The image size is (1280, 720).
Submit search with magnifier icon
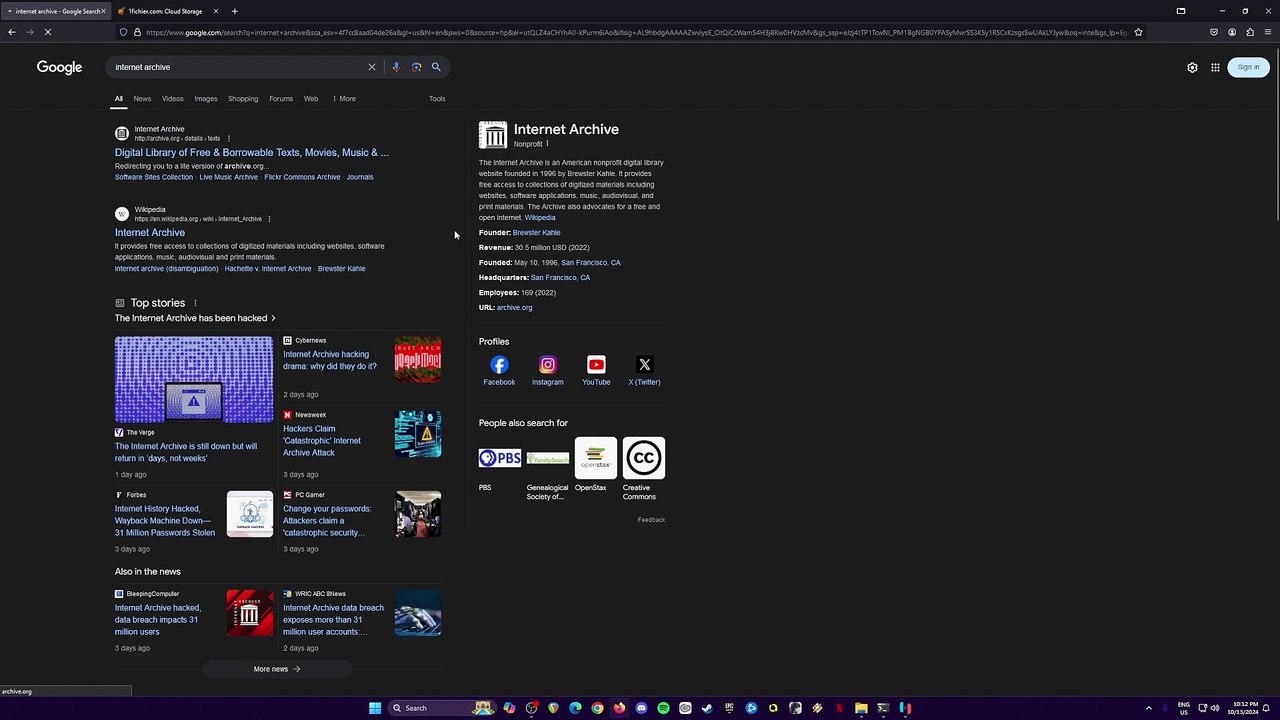(436, 67)
